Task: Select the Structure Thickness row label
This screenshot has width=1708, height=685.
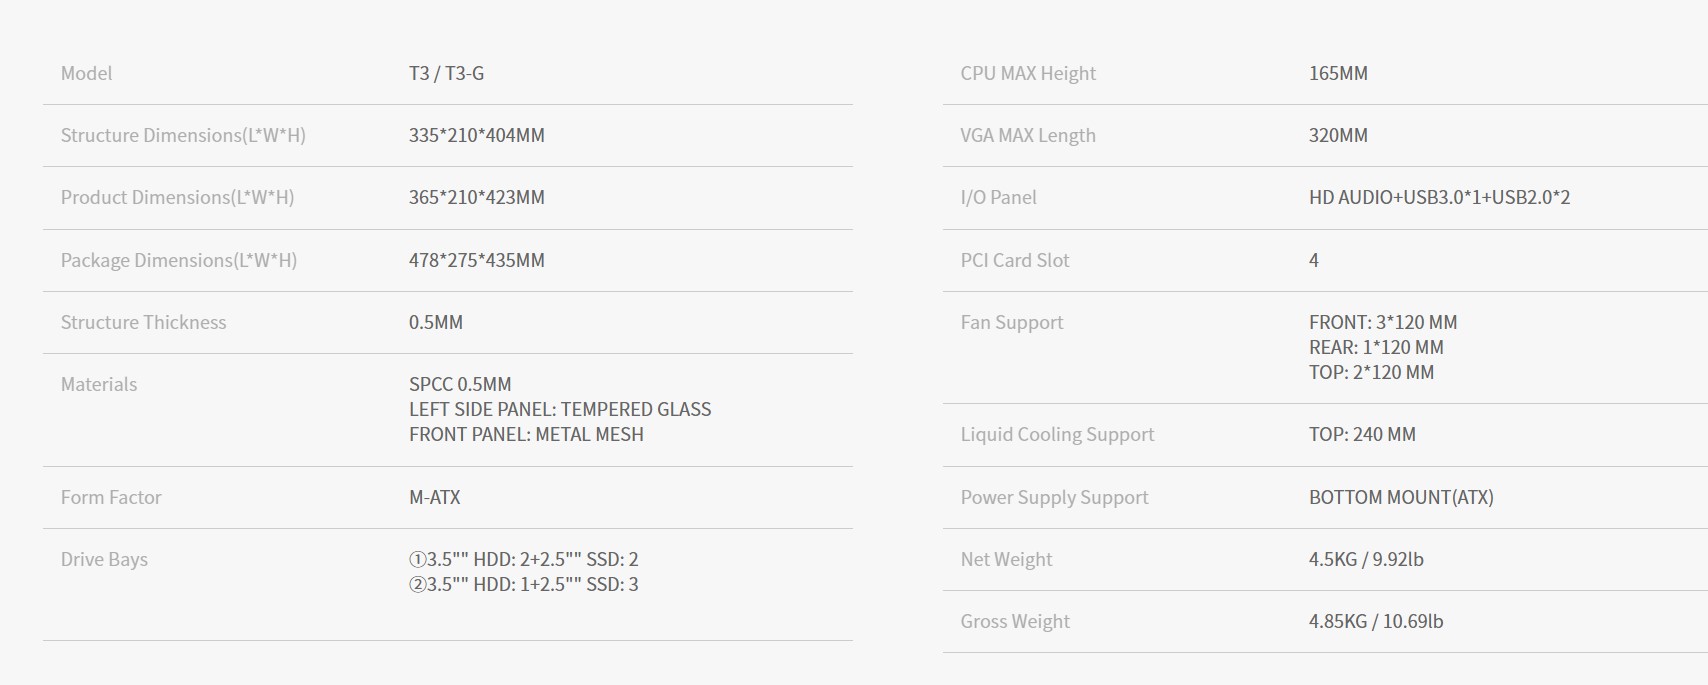Action: pos(143,322)
